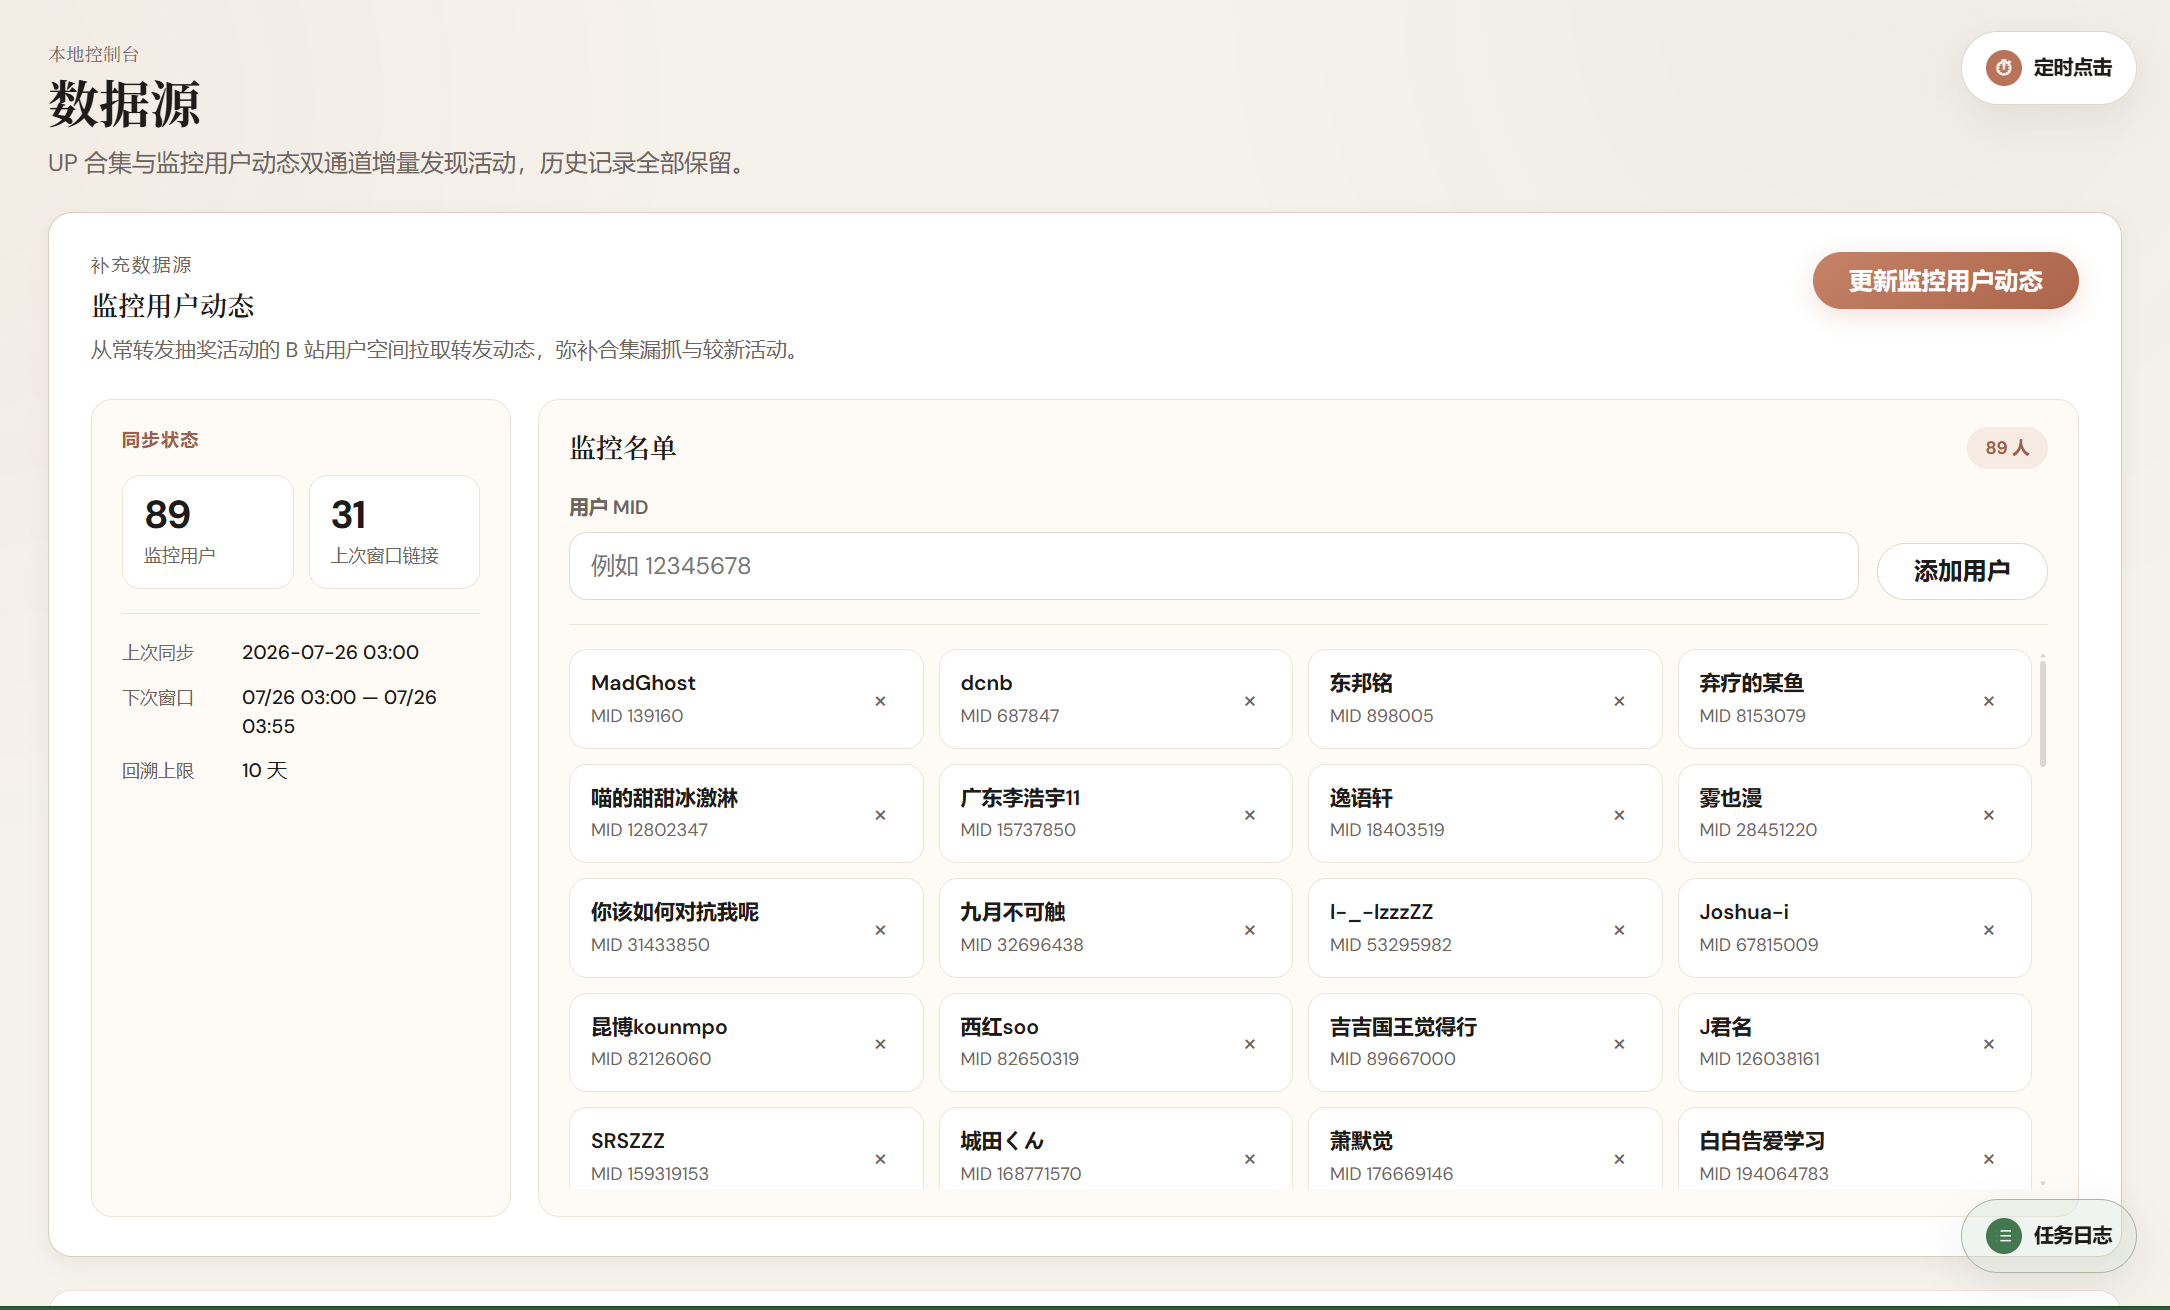Select 喵的甜甜冰激淋 user name
Viewport: 2170px width, 1310px height.
[x=664, y=798]
